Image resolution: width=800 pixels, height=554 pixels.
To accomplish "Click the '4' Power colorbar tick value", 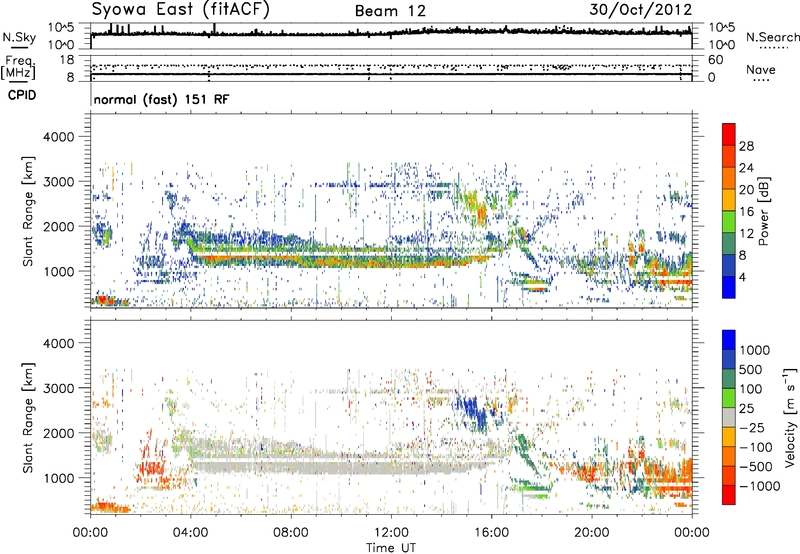I will [x=743, y=277].
